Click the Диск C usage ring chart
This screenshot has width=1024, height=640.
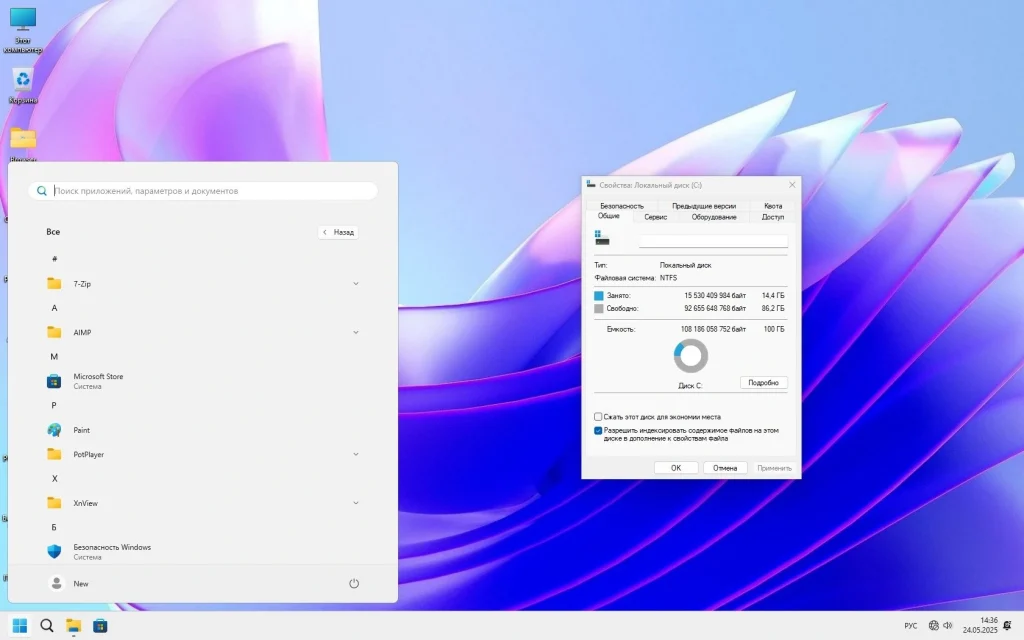coord(690,355)
